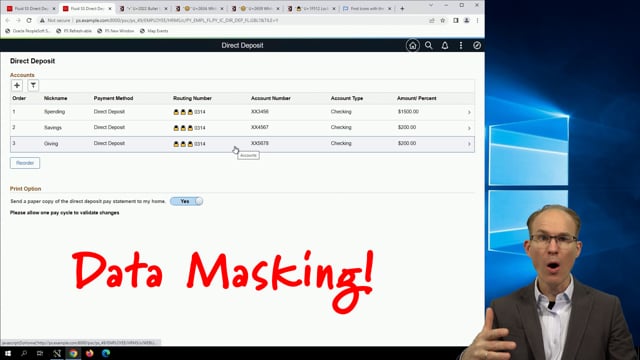Open the Accounts filter
The image size is (640, 360).
click(33, 85)
